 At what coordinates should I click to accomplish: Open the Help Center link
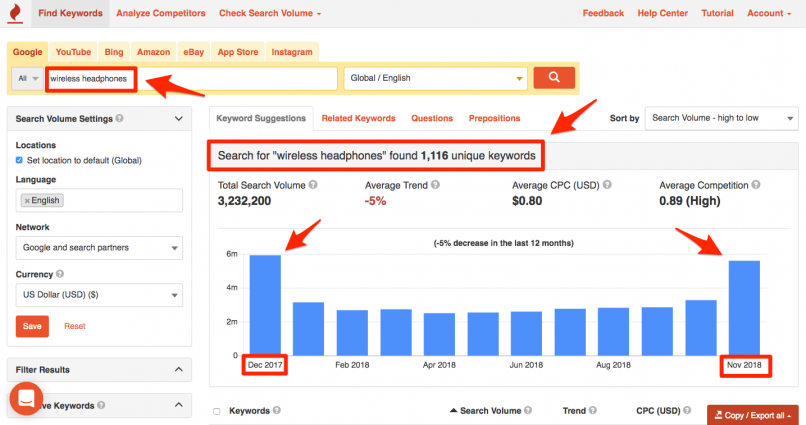click(x=663, y=13)
